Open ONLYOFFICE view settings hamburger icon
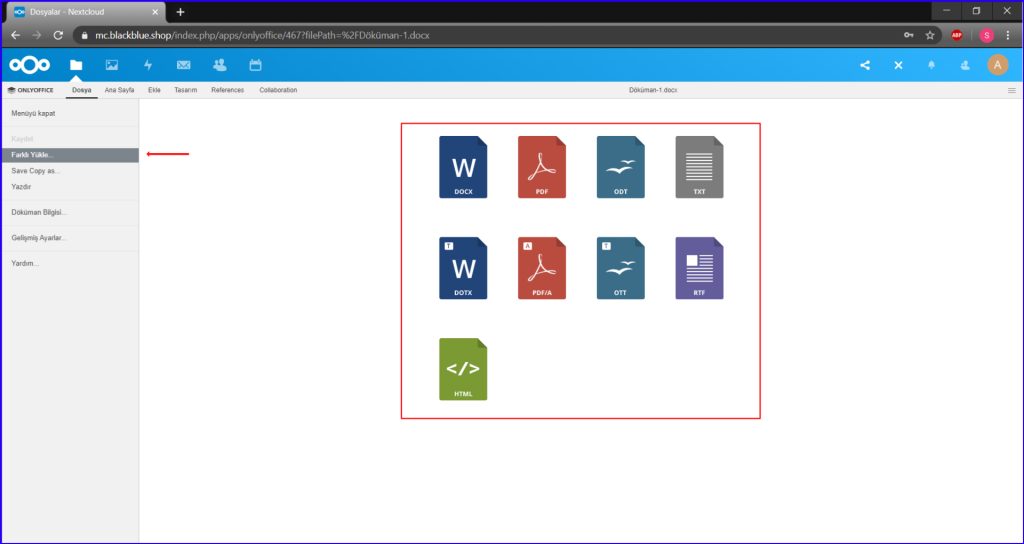This screenshot has height=544, width=1024. (1012, 90)
